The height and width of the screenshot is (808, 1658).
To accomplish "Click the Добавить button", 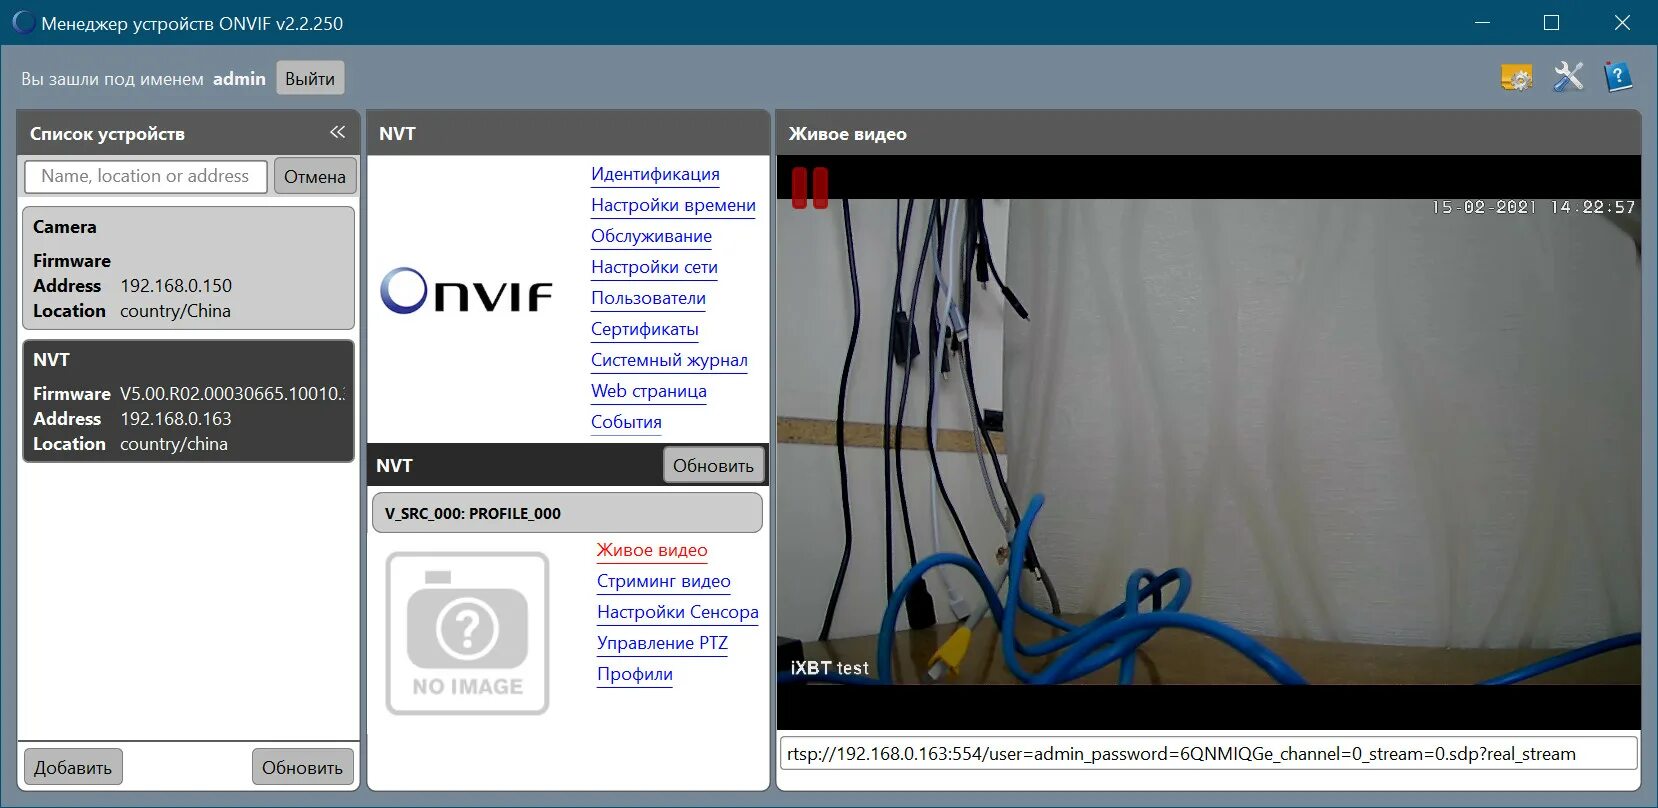I will tap(73, 767).
